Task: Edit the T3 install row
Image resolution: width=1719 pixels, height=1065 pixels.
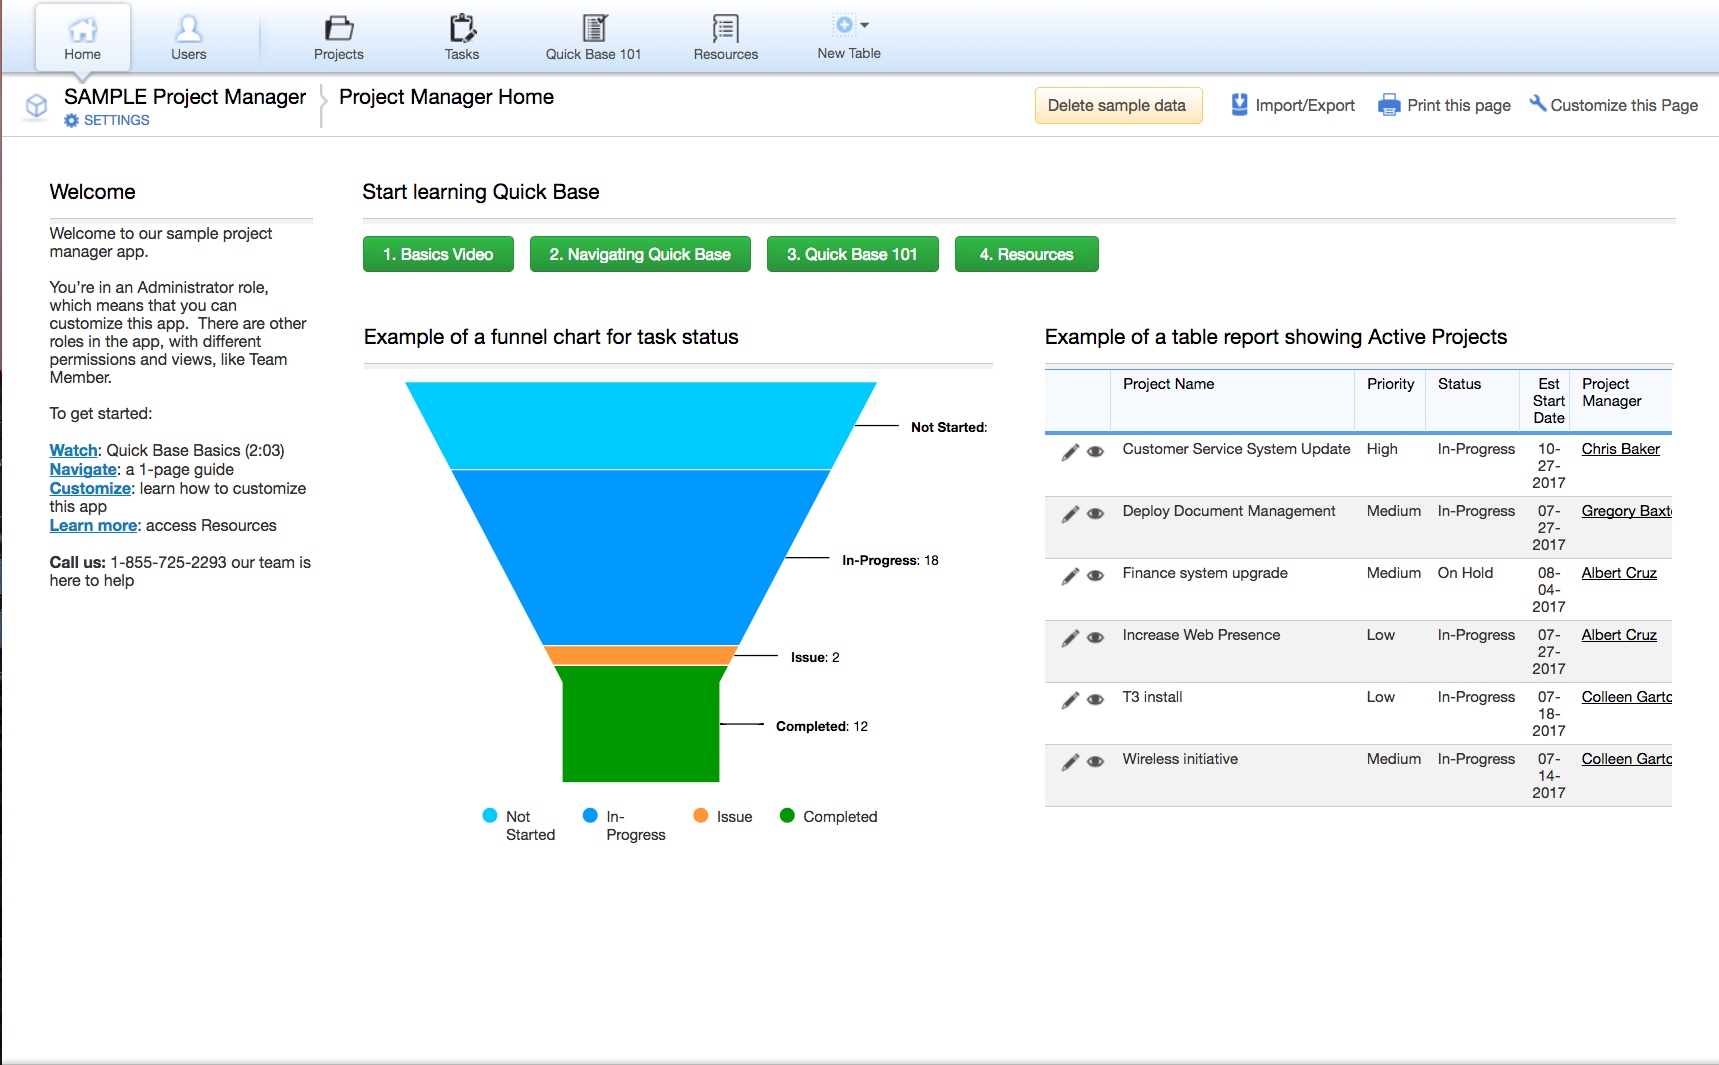Action: click(1070, 700)
